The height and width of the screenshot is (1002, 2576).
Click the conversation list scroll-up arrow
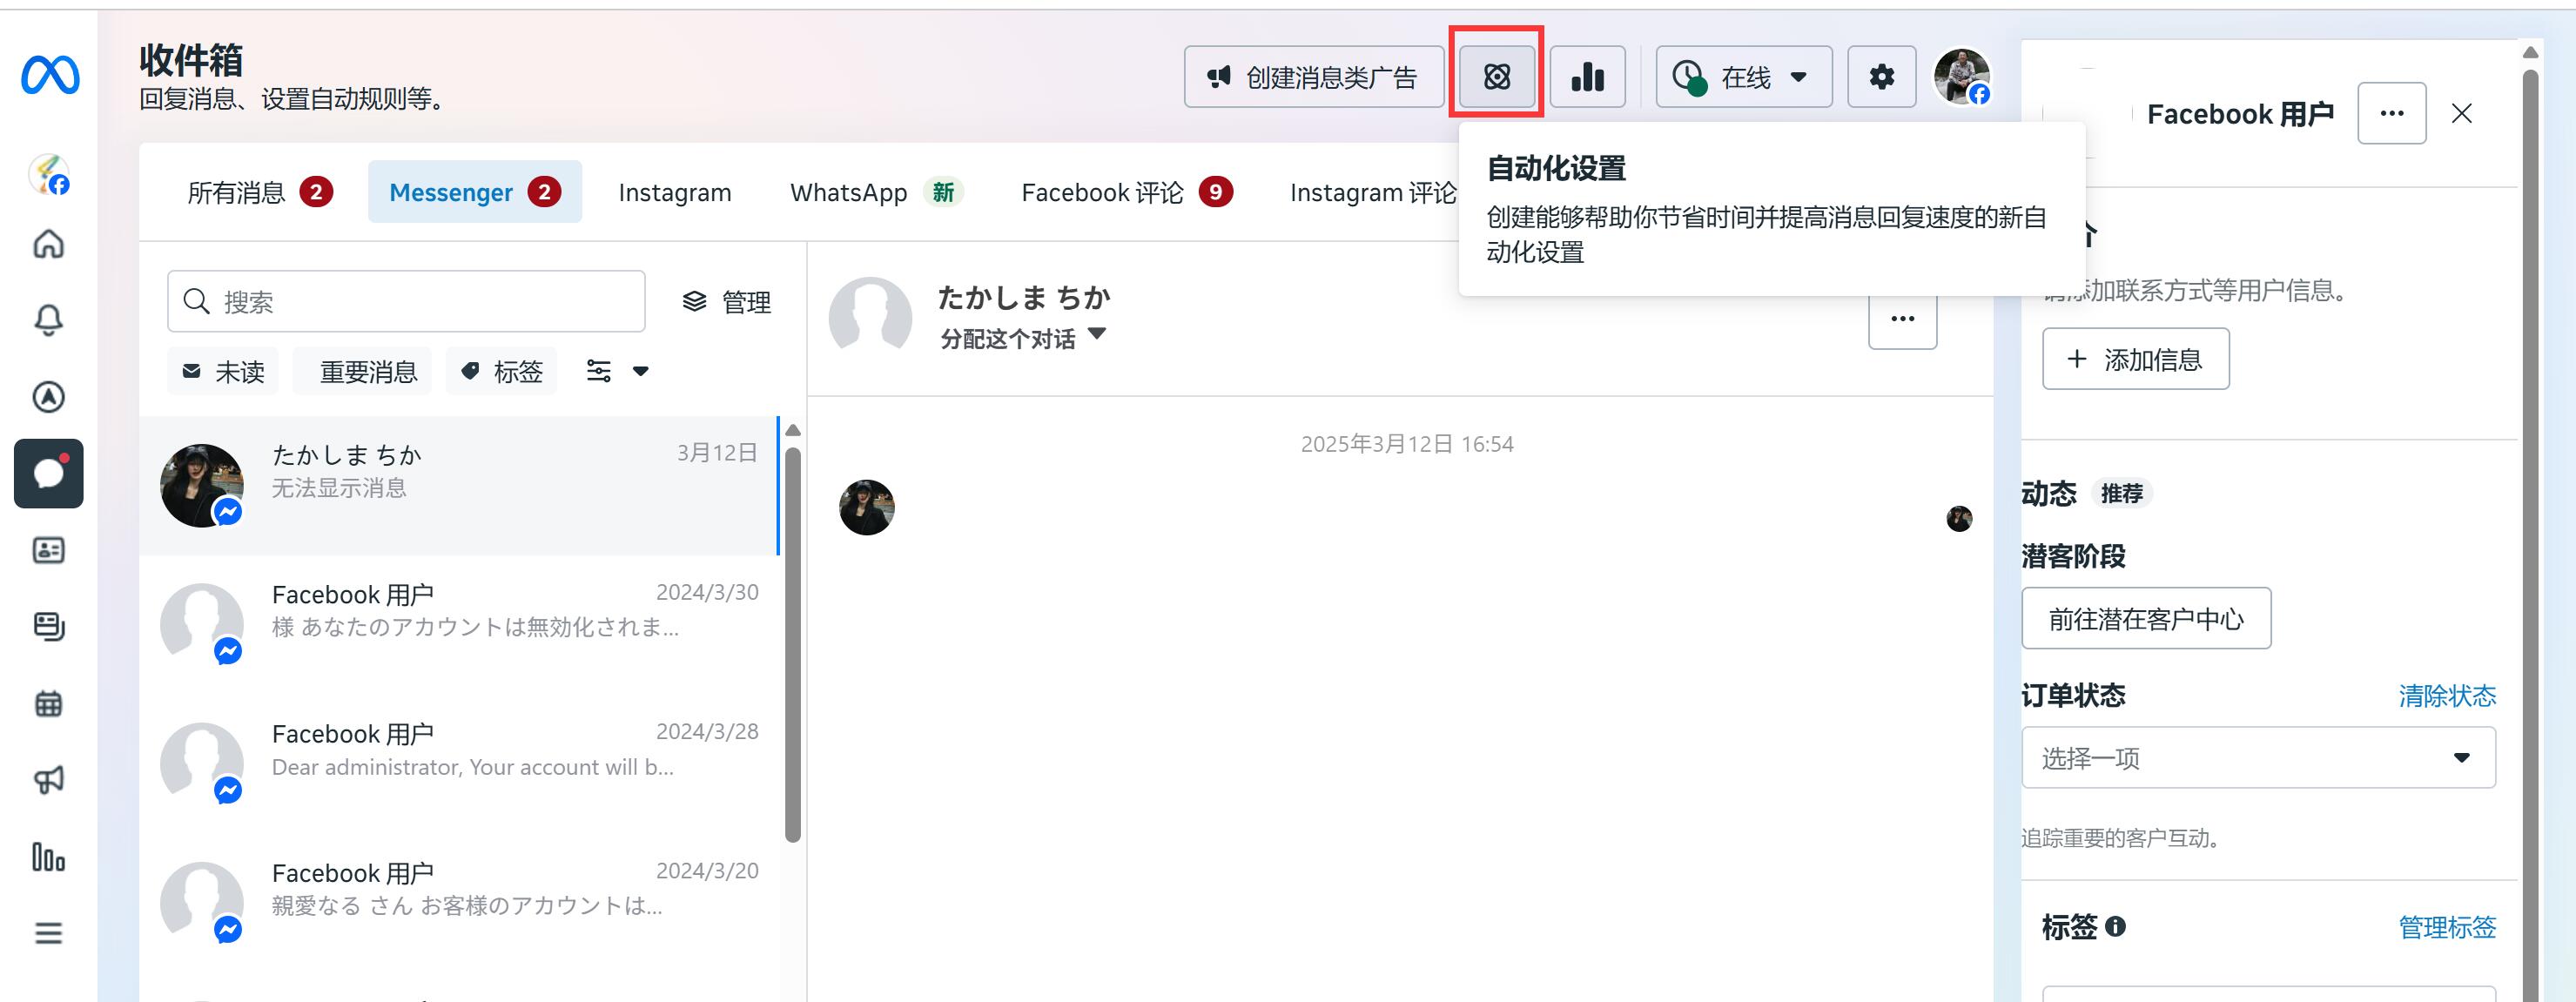coord(793,430)
